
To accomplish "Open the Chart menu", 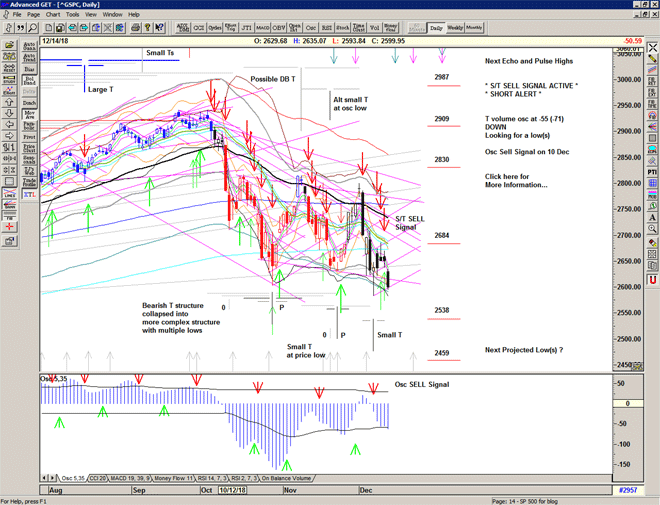I will pyautogui.click(x=53, y=15).
